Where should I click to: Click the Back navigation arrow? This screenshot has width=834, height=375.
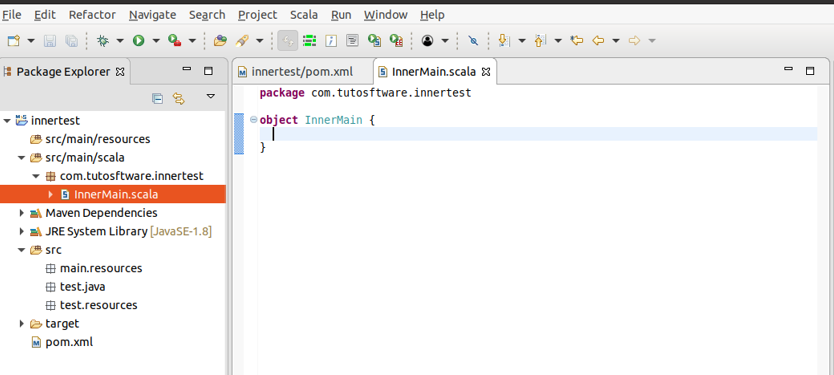click(x=598, y=40)
